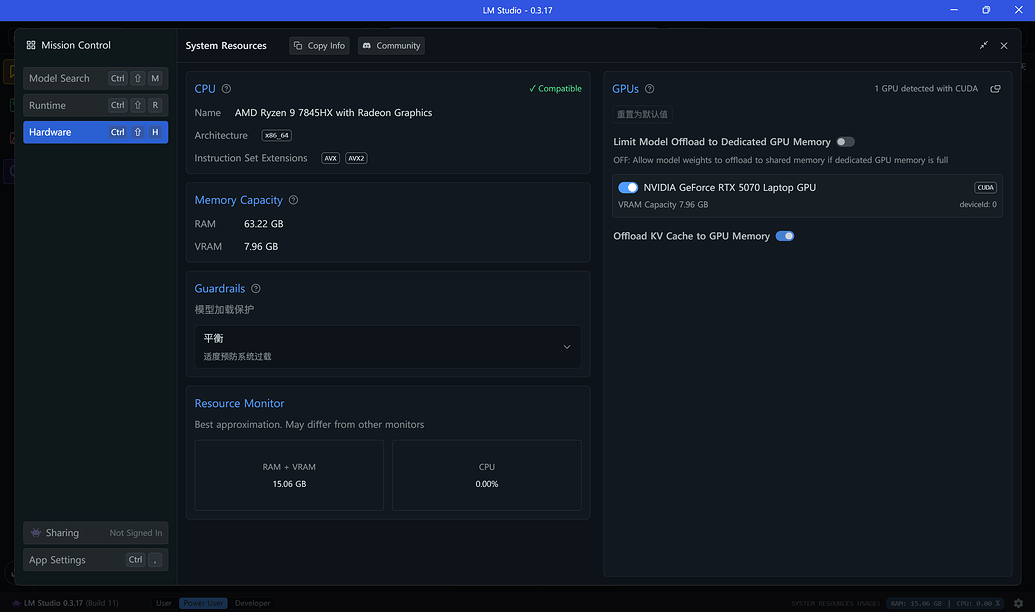The width and height of the screenshot is (1035, 612).
Task: Click the CPU usage card
Action: (x=487, y=475)
